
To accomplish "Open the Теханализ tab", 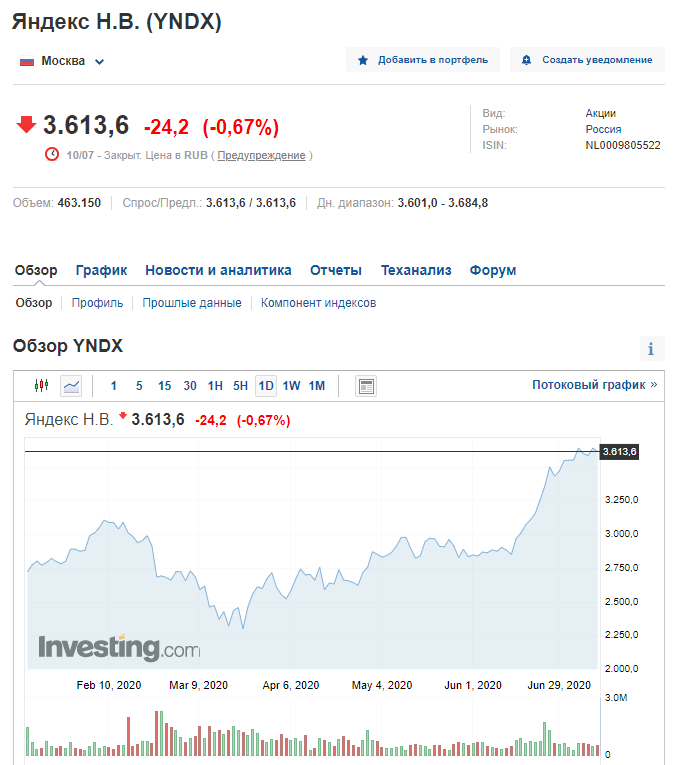I will (416, 270).
